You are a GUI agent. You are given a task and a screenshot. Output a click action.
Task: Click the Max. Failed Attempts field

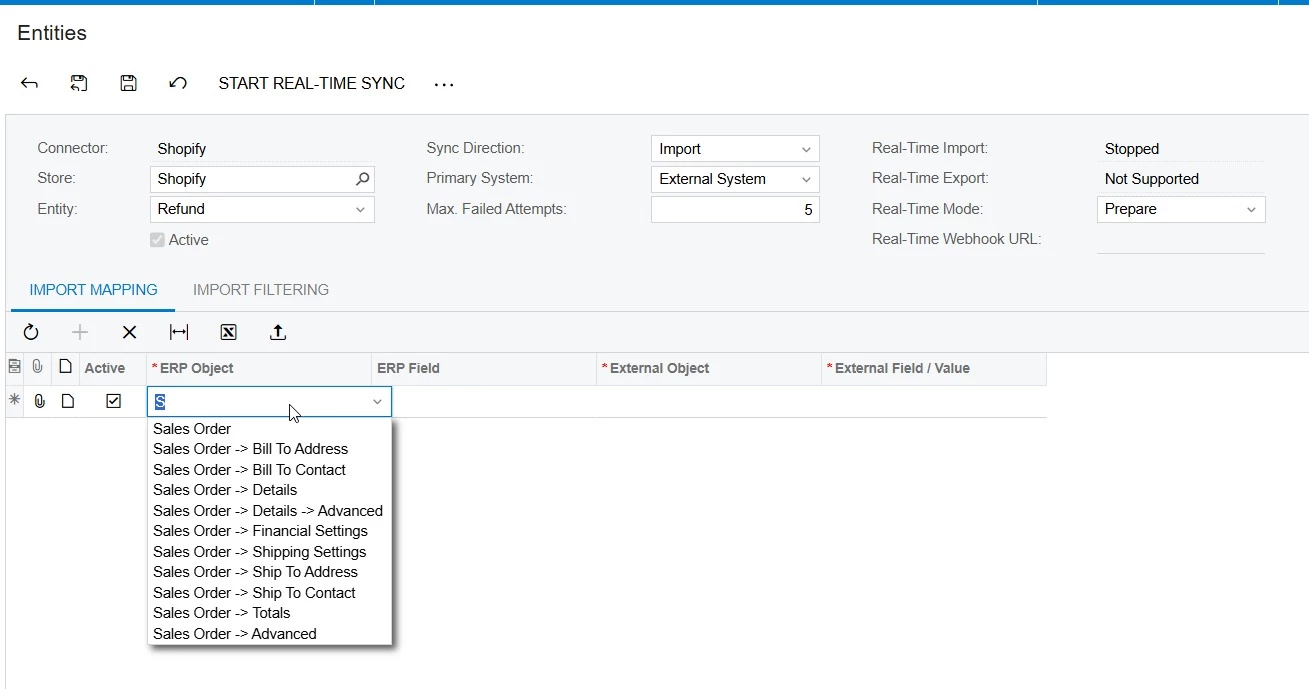pyautogui.click(x=735, y=210)
